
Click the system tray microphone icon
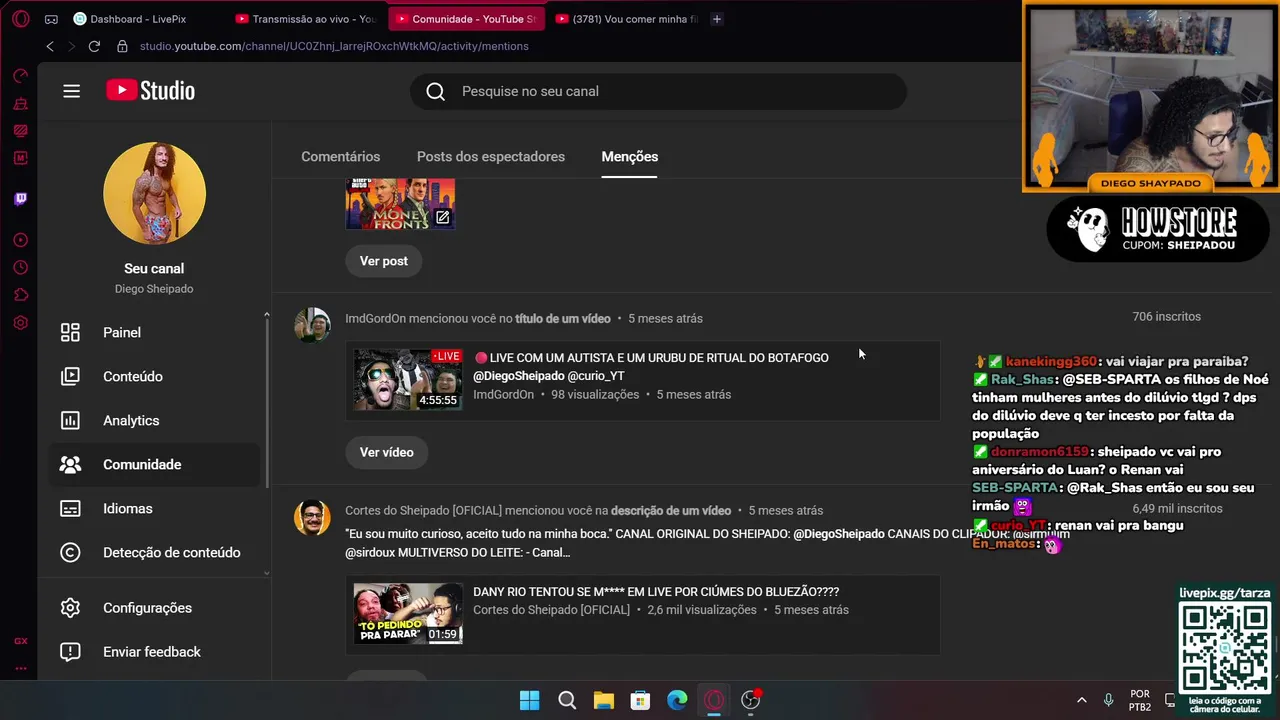pos(1108,700)
